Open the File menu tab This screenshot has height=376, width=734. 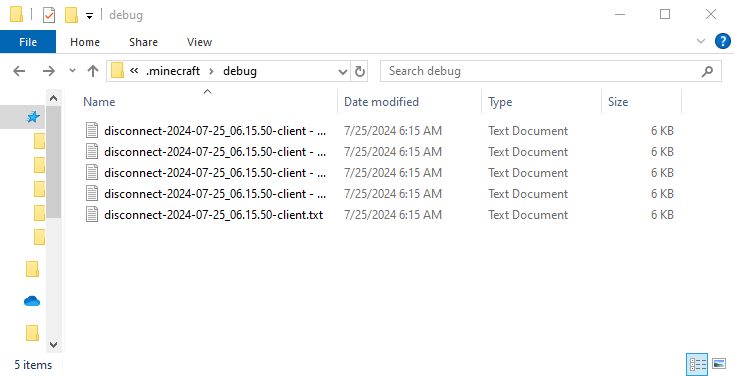[x=28, y=42]
